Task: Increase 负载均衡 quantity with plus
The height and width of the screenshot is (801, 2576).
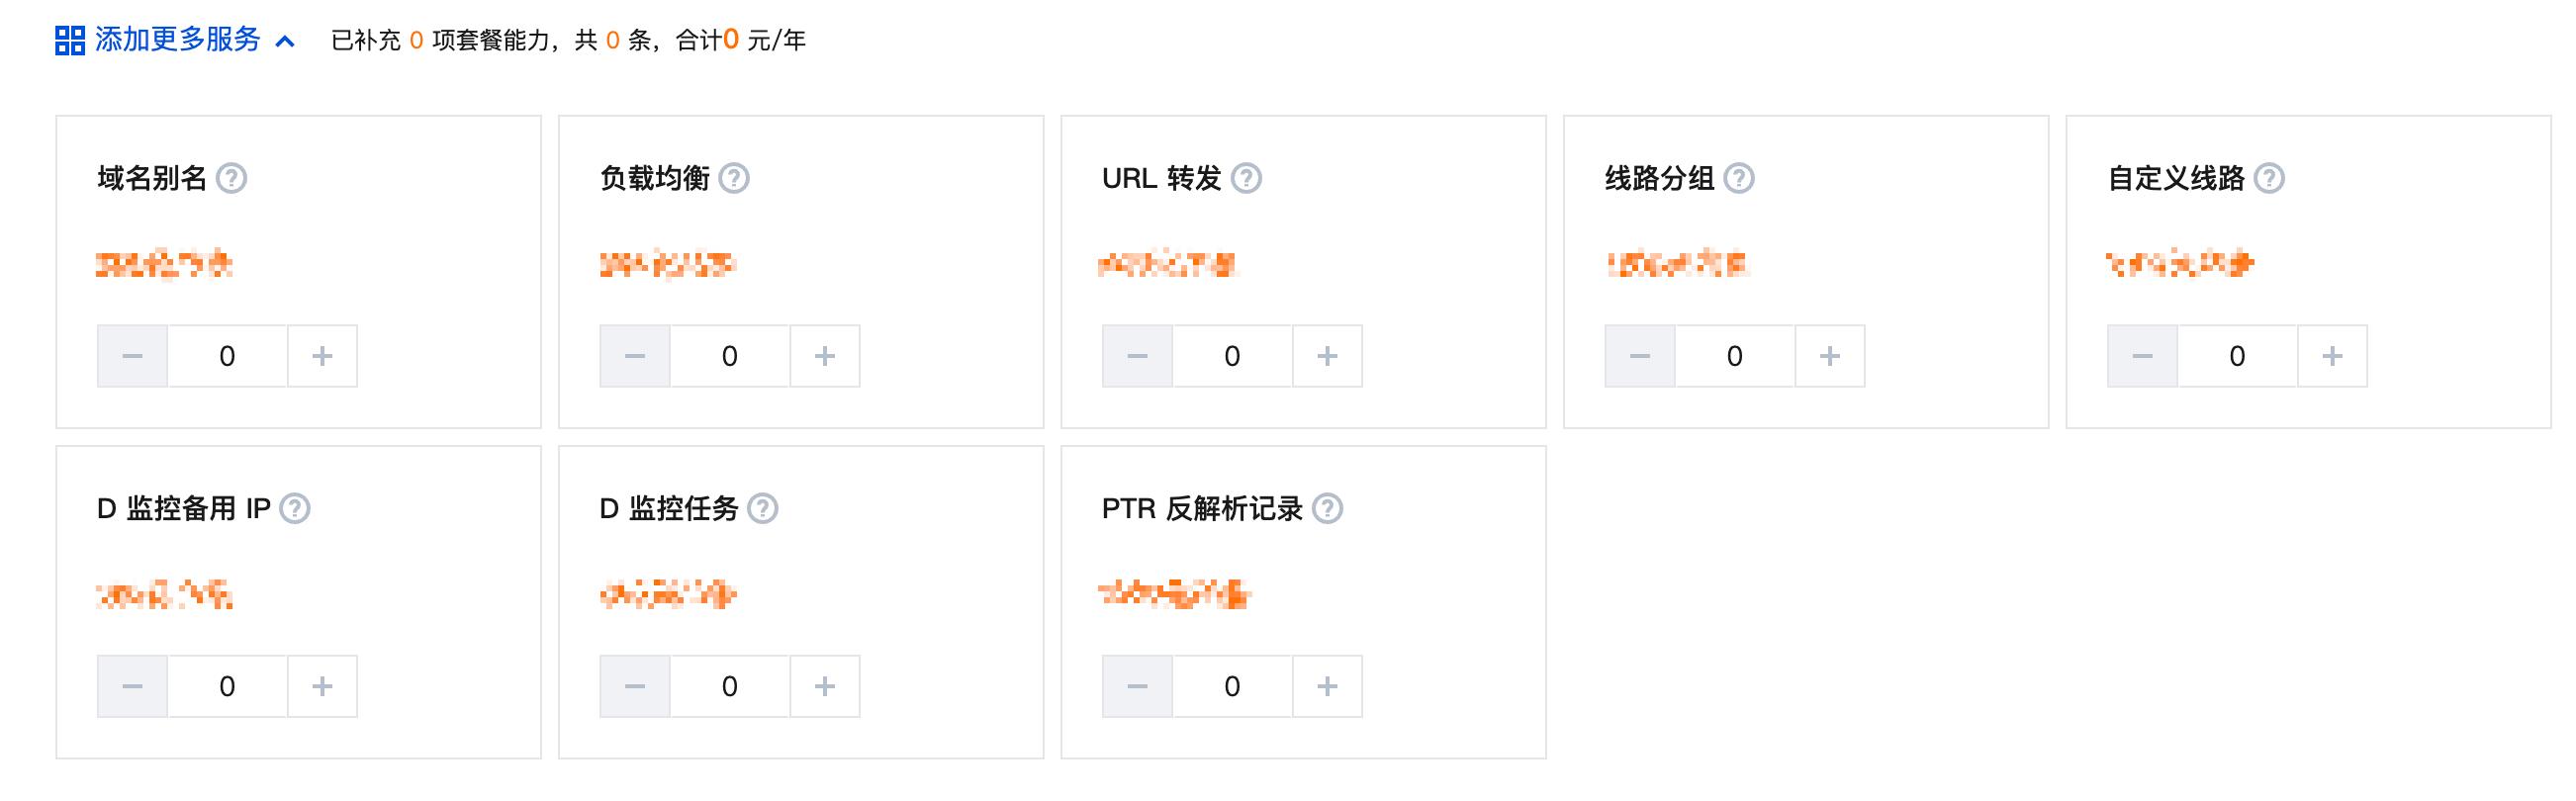Action: pyautogui.click(x=825, y=356)
